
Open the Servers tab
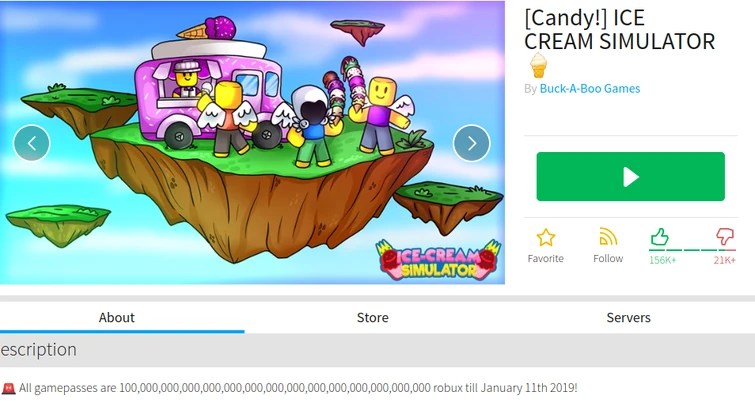628,317
